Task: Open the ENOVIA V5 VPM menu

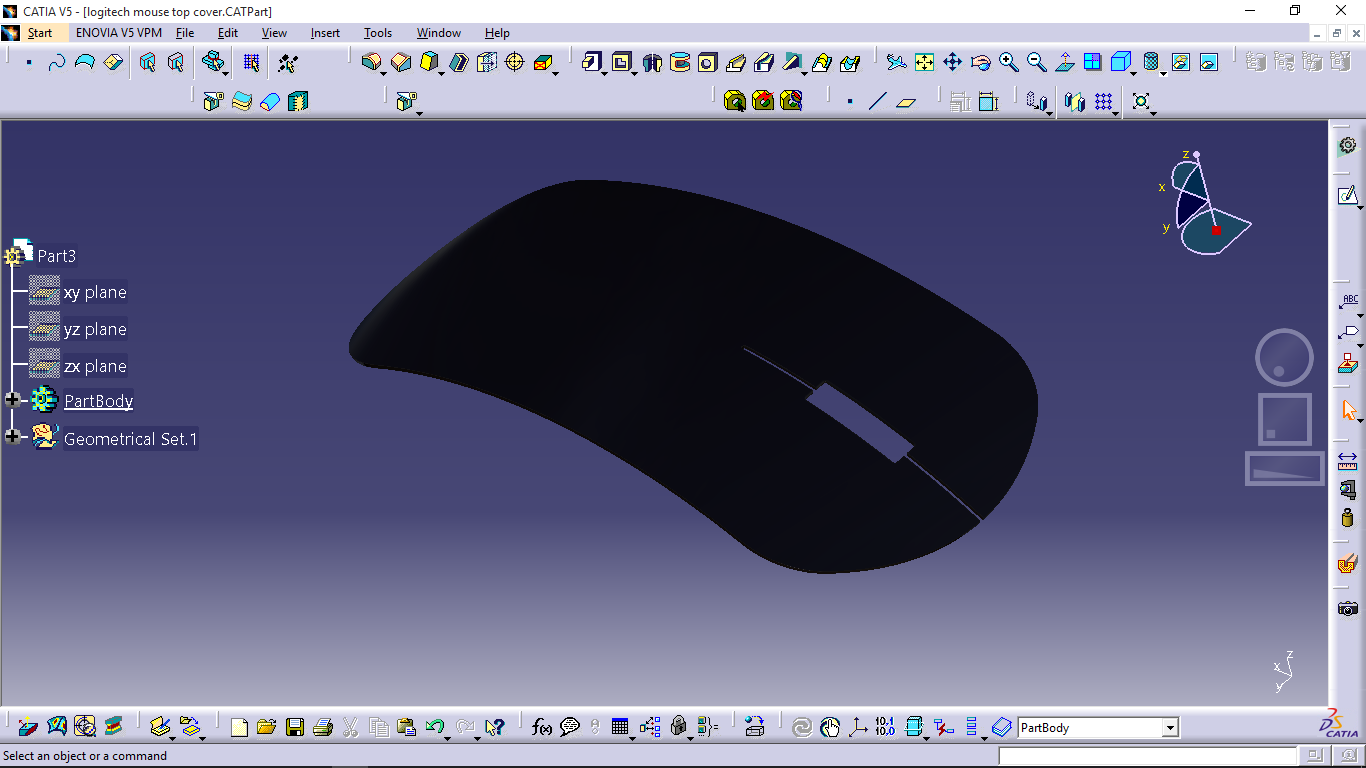Action: pos(119,33)
